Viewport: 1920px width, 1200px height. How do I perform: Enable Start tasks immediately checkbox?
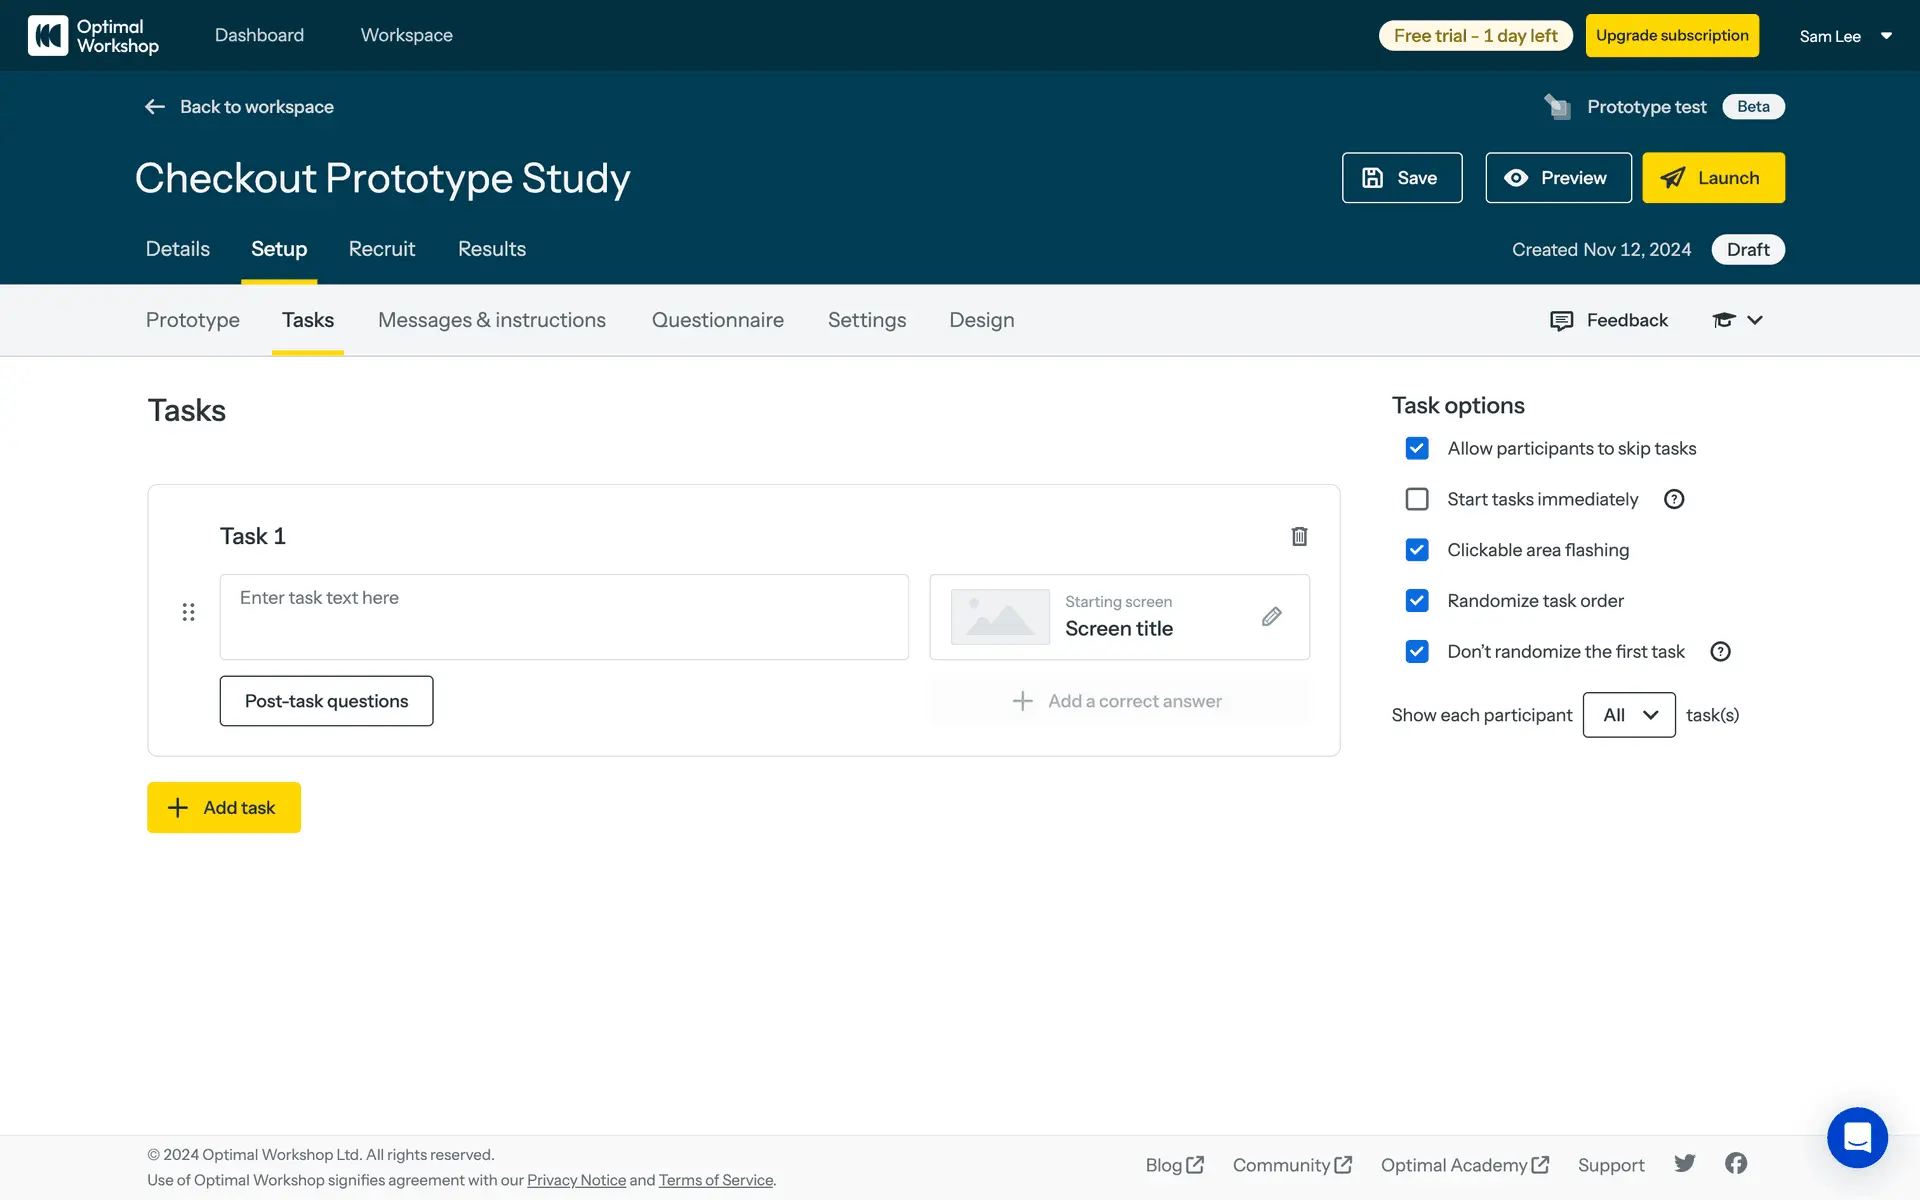click(x=1417, y=499)
